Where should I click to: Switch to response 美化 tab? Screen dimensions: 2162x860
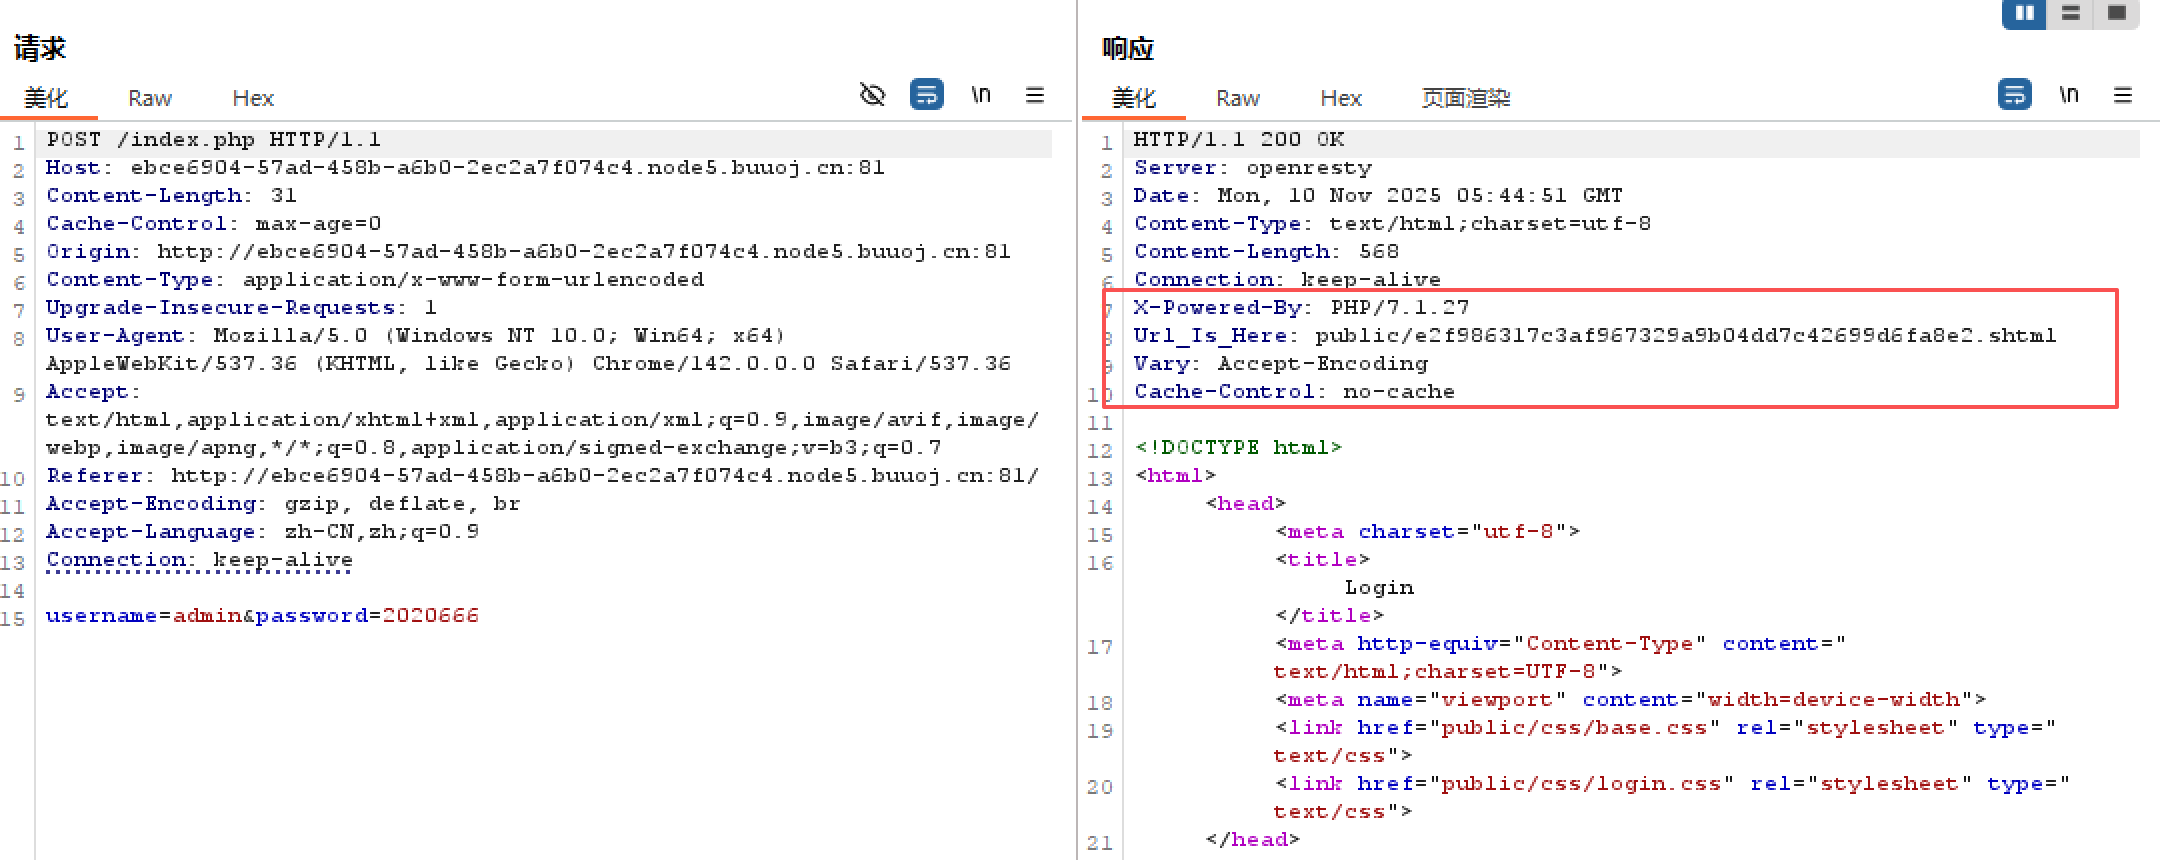(1134, 98)
